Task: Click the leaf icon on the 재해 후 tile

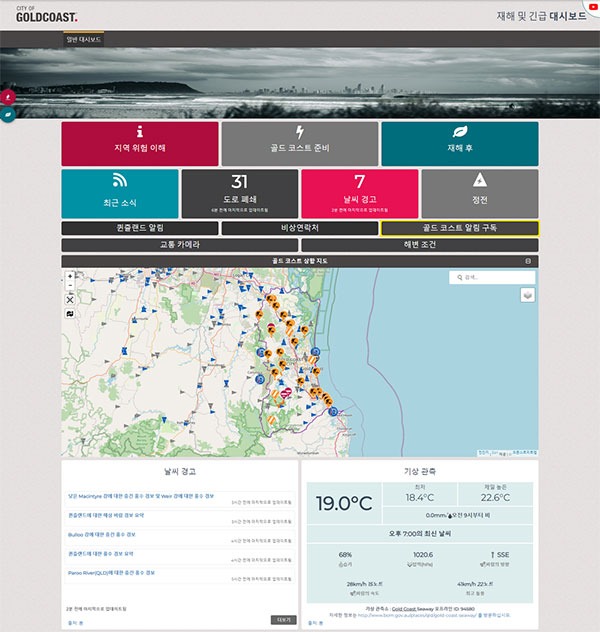Action: pyautogui.click(x=460, y=131)
